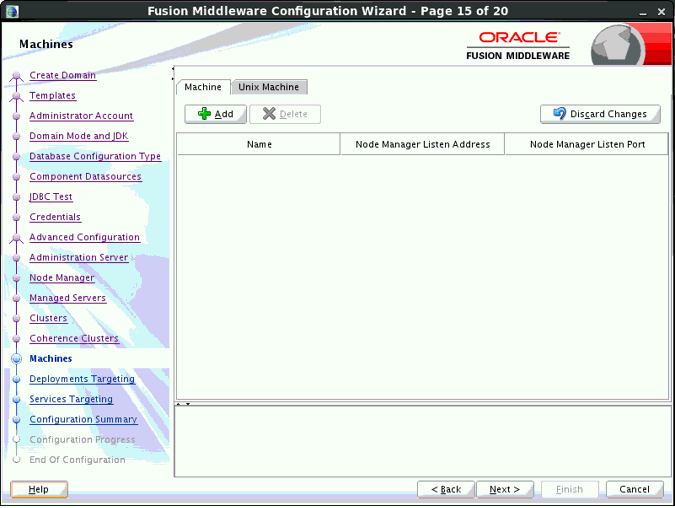Click Node Manager Listen Address column header
Viewport: 675px width, 508px height.
(422, 144)
